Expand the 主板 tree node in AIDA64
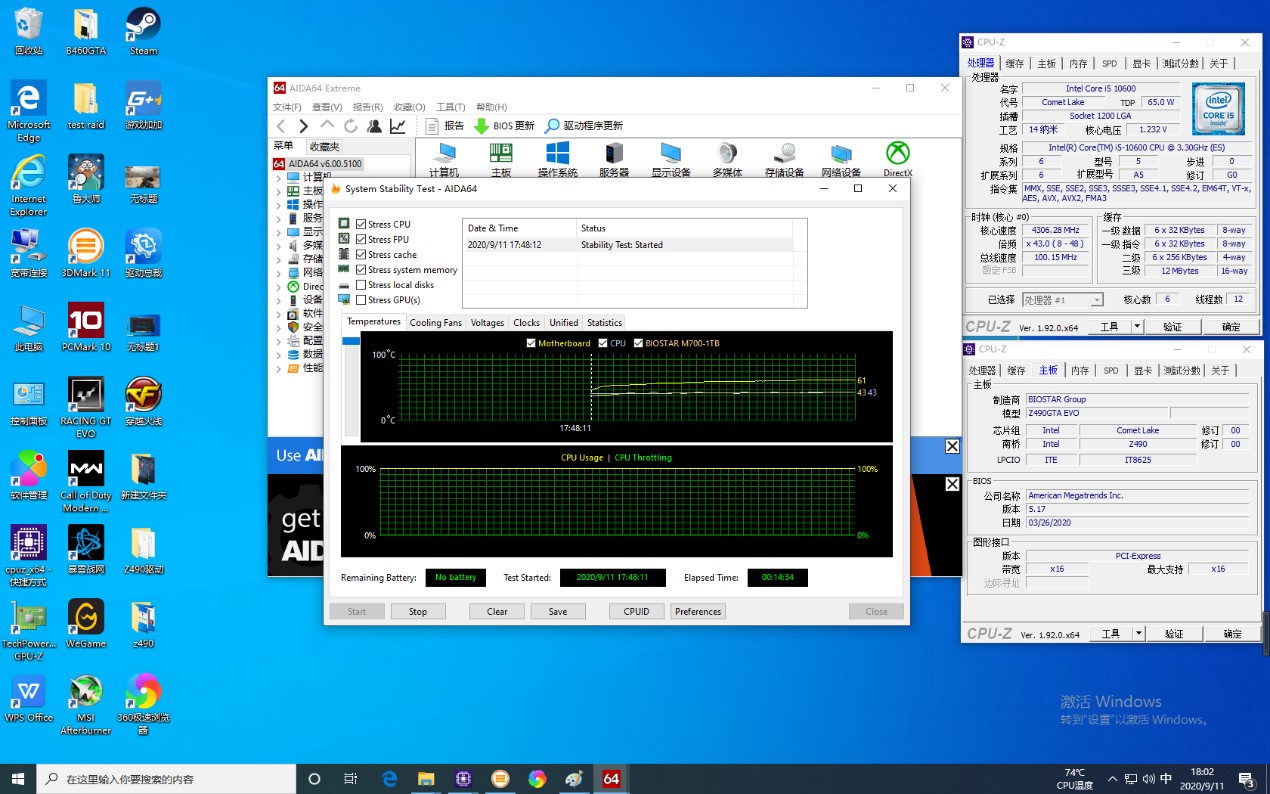The height and width of the screenshot is (794, 1270). point(279,191)
